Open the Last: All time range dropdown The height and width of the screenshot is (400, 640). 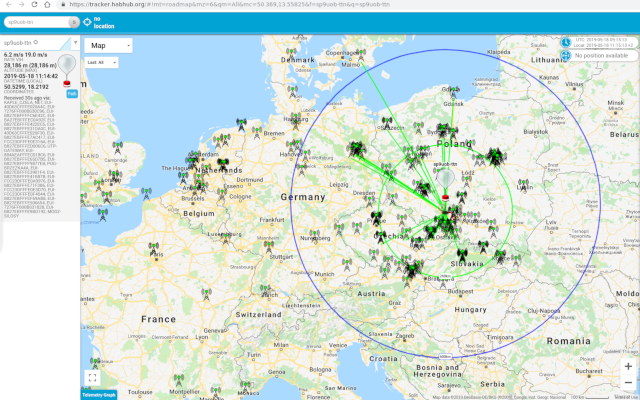[x=102, y=62]
